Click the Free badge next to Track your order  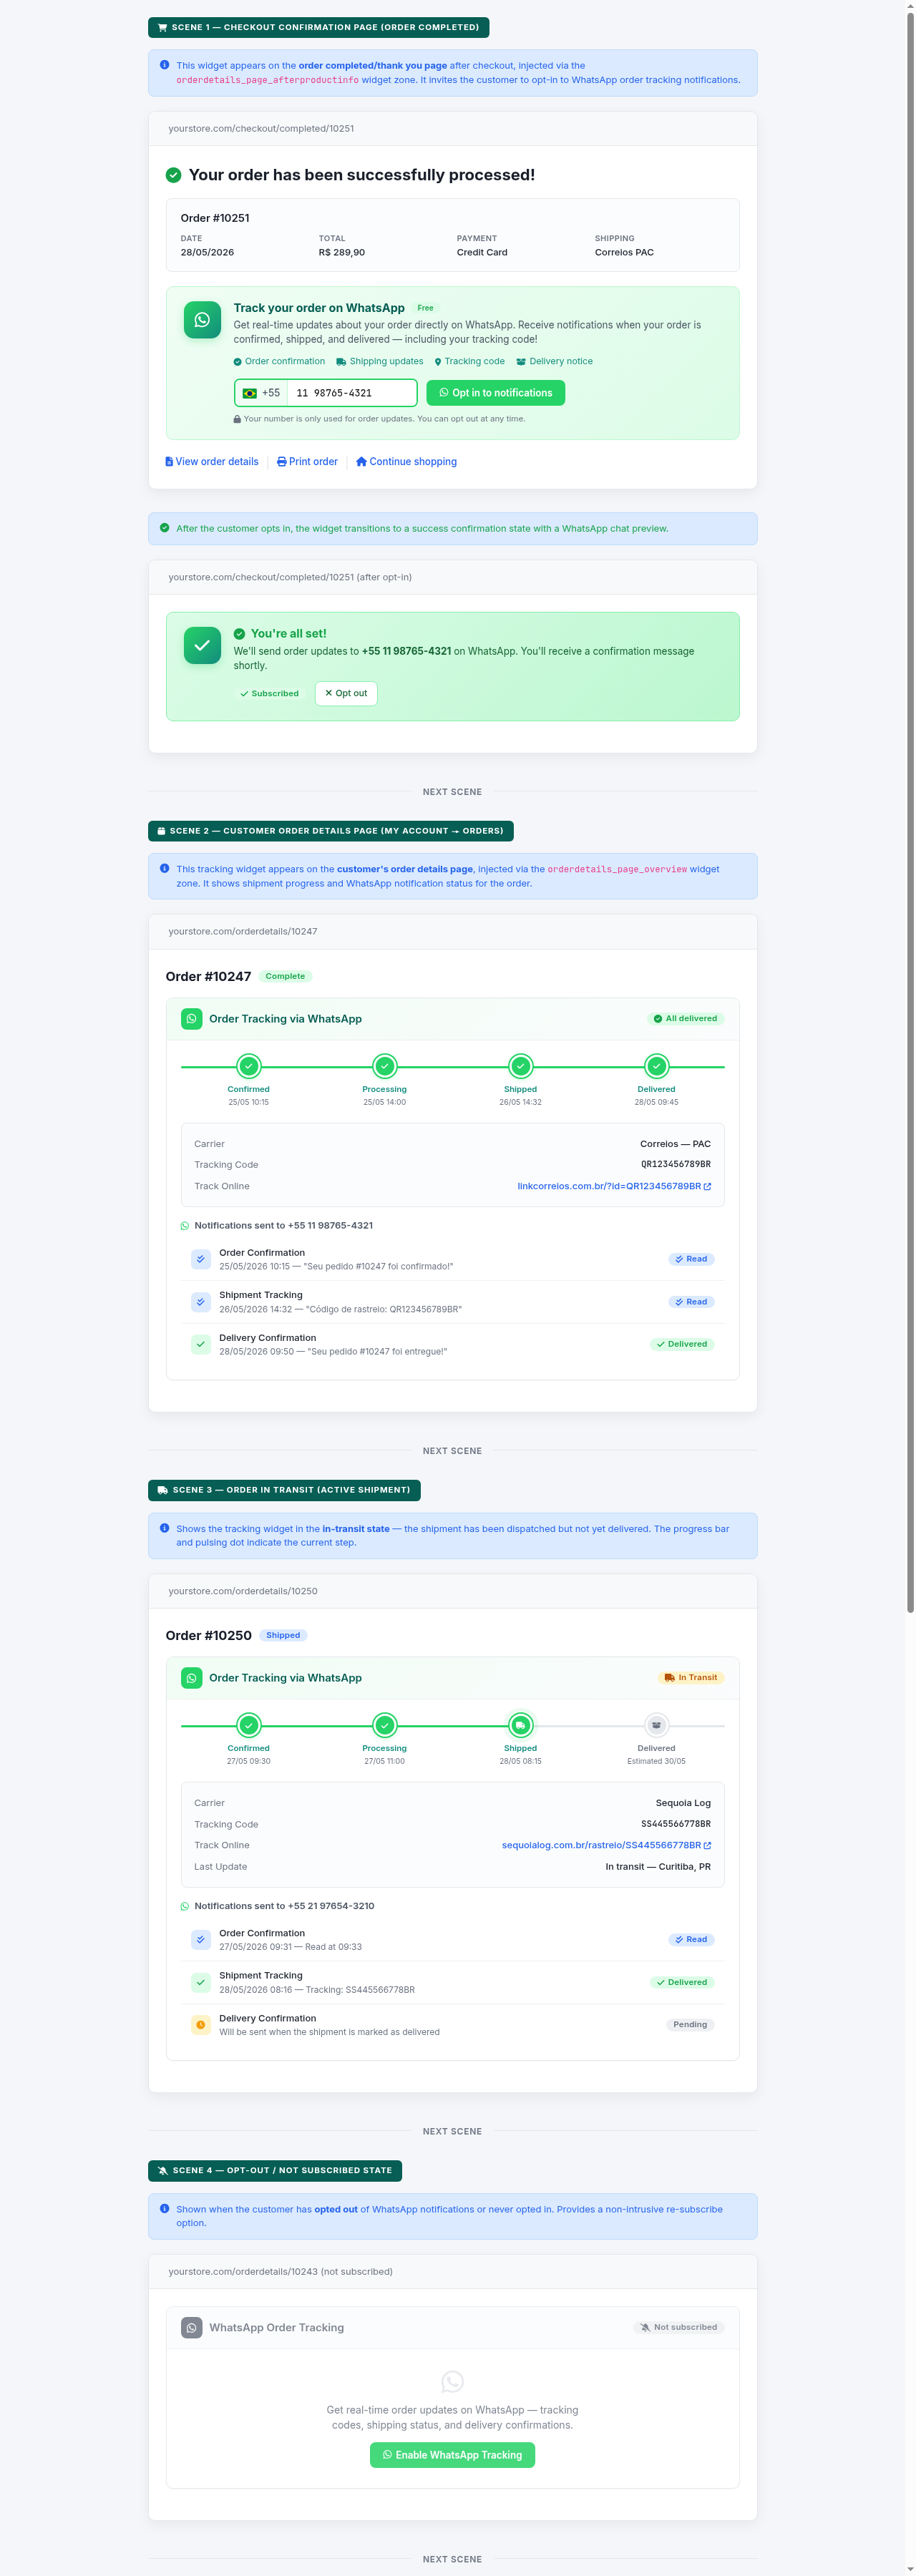coord(426,308)
